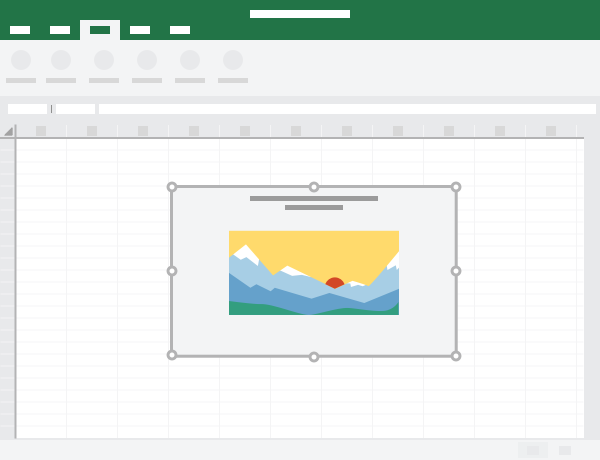Select the second column header

tap(92, 131)
